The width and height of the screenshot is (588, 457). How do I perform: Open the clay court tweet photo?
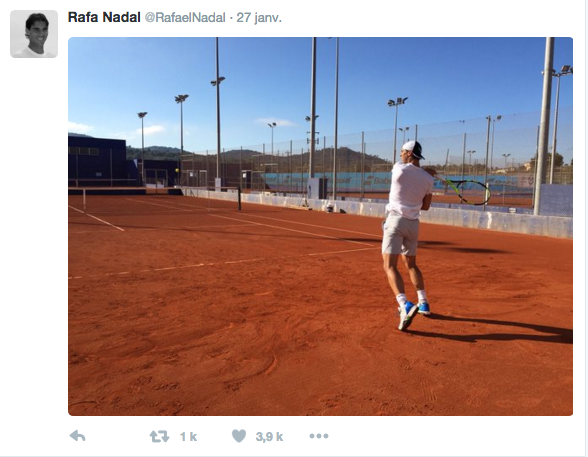tap(320, 226)
